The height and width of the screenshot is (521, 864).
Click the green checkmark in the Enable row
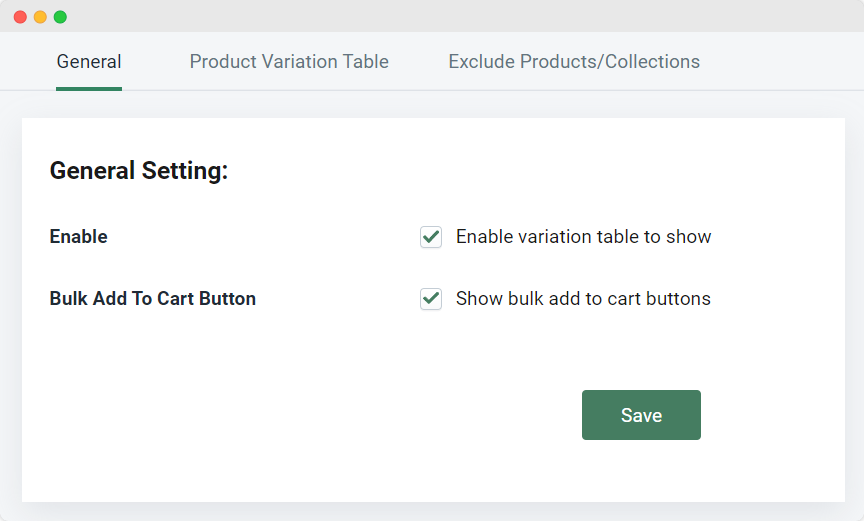(x=431, y=237)
